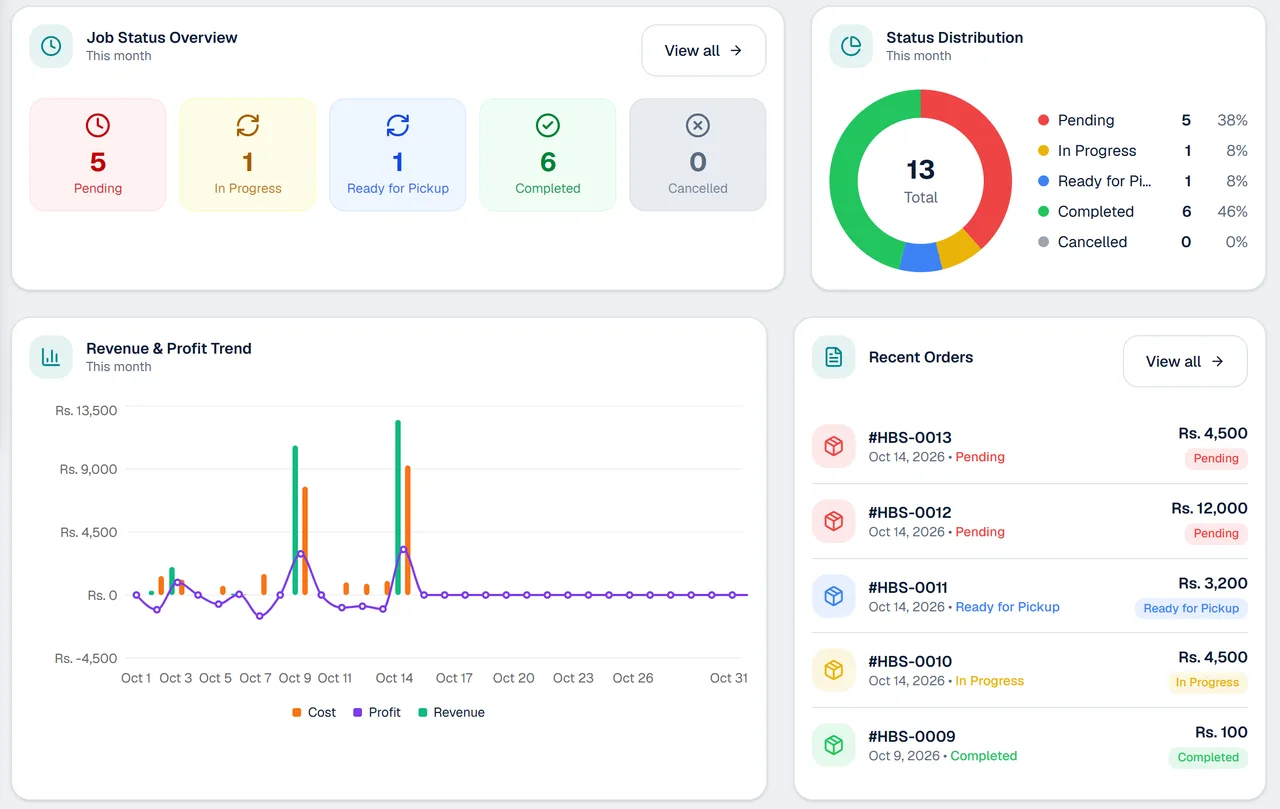This screenshot has width=1280, height=809.
Task: Click the Rs. 100 amount on #HBS-0009
Action: click(x=1221, y=732)
